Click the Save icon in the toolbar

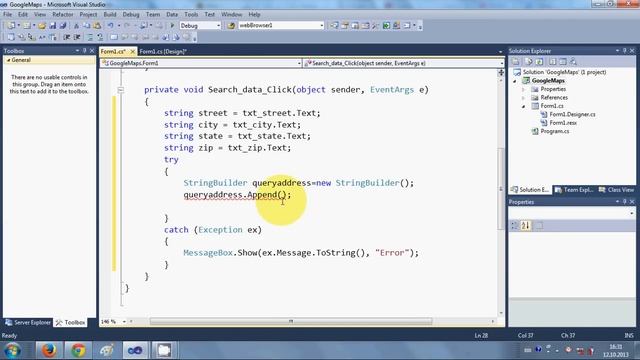pos(53,26)
